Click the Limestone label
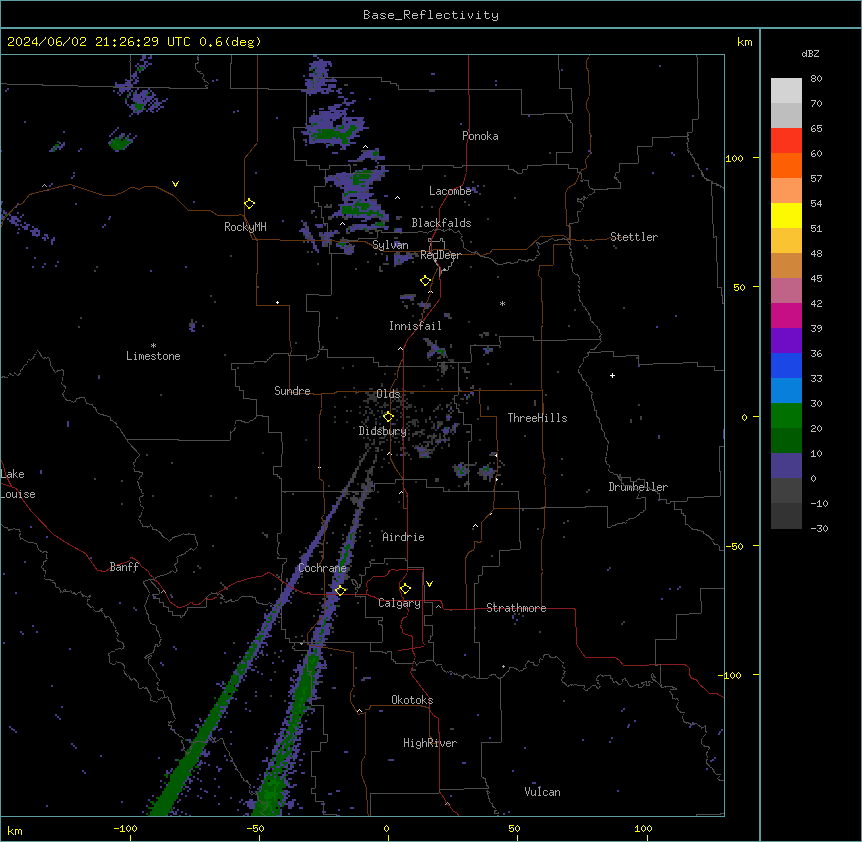 (153, 356)
